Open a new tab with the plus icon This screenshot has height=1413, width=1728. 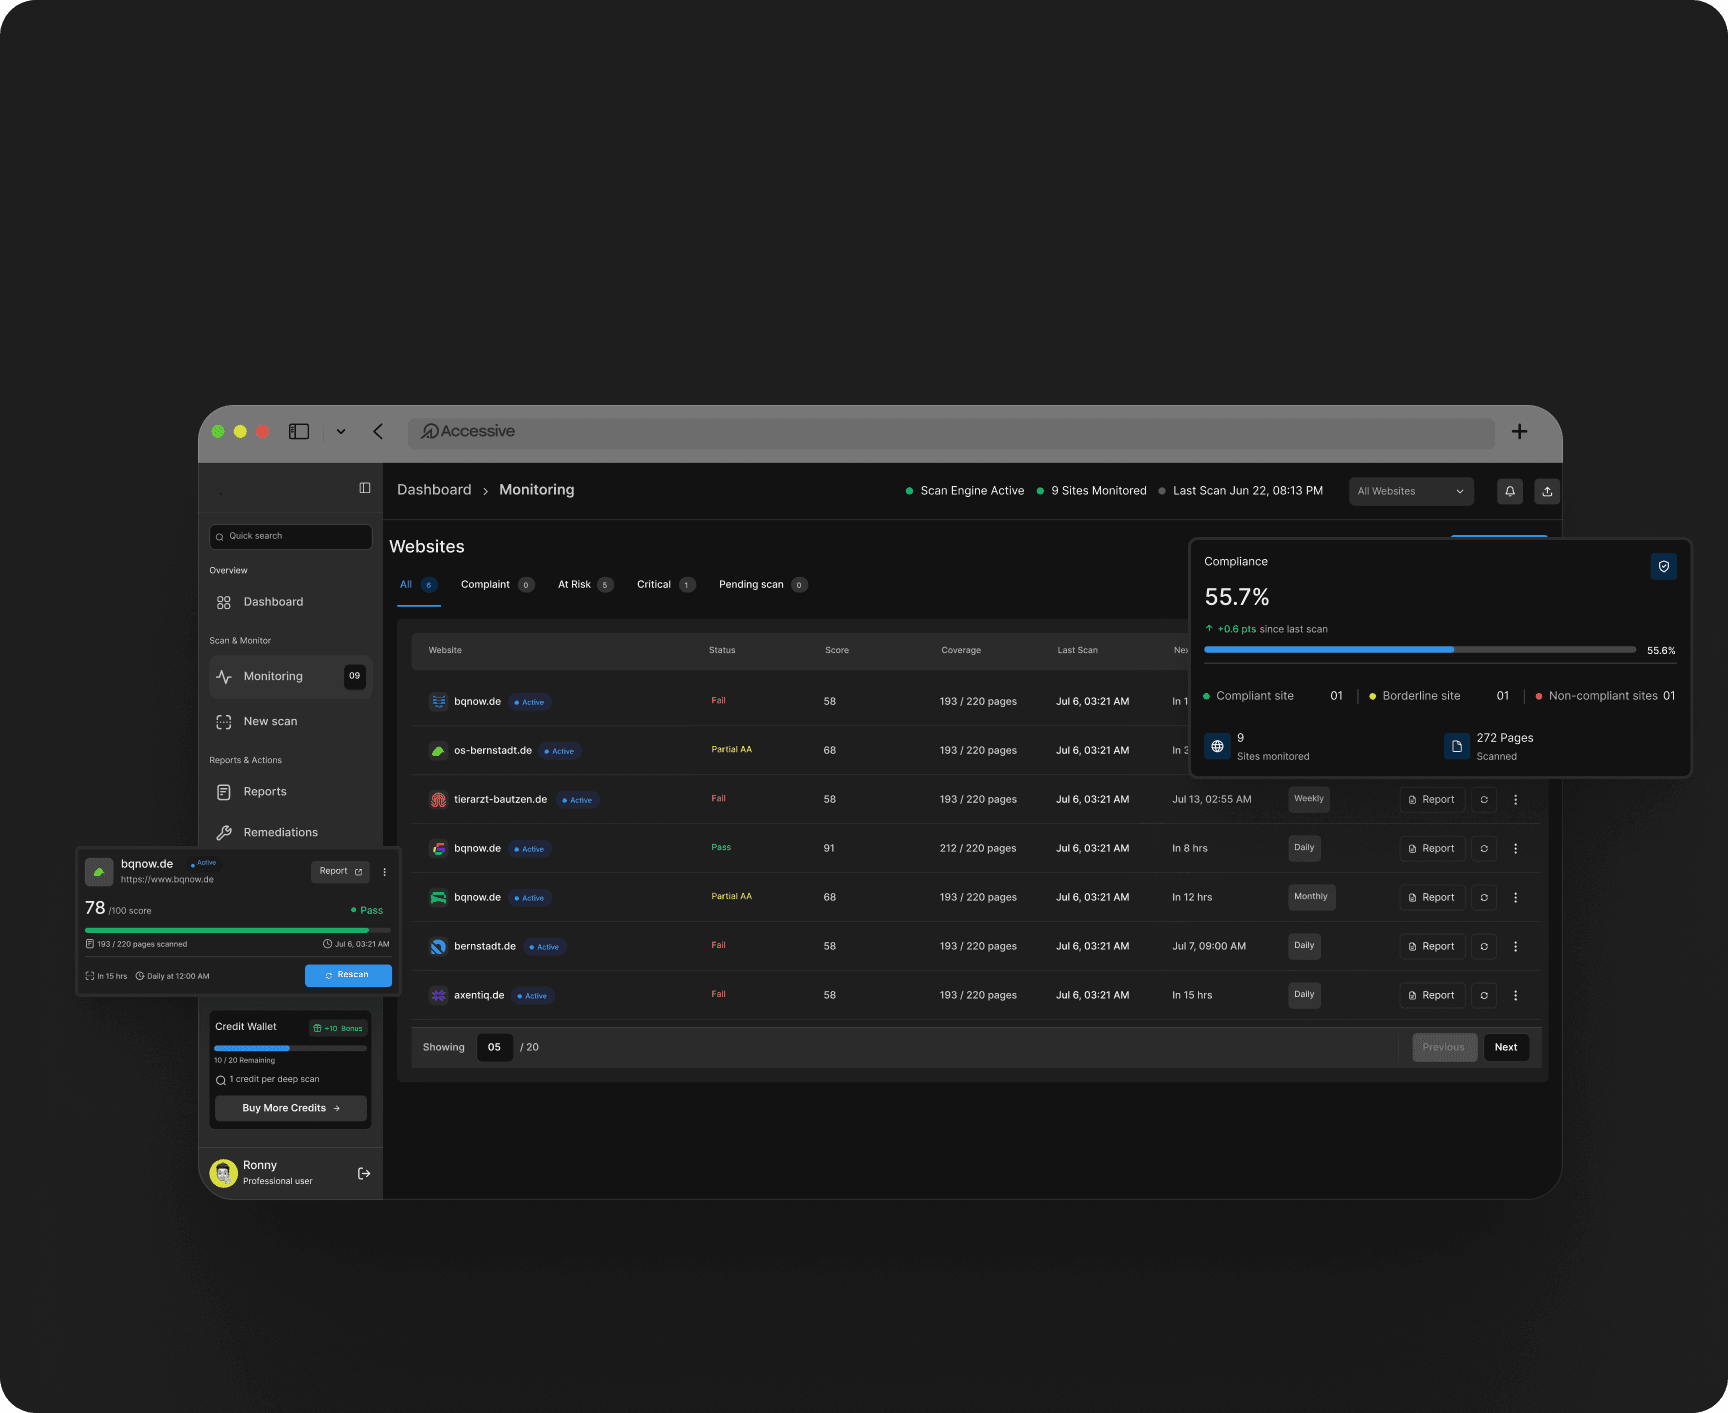1519,431
